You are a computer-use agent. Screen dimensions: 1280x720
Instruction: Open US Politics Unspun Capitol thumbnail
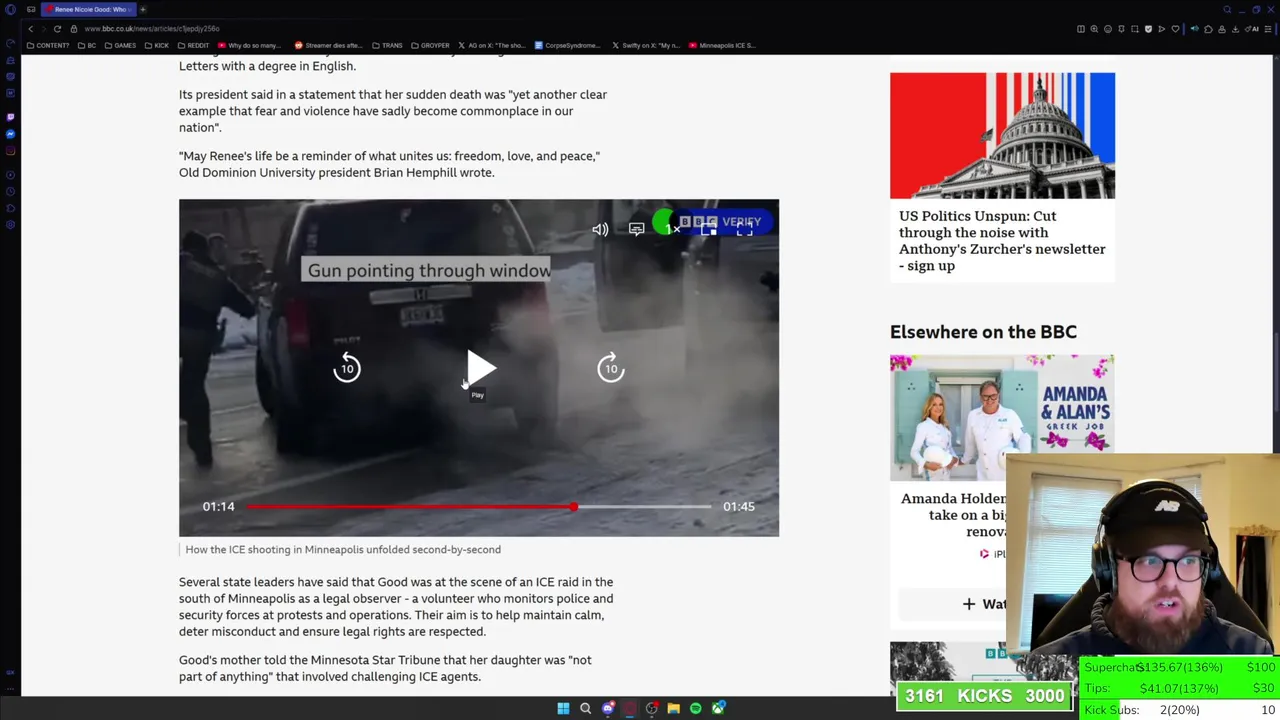tap(1002, 135)
